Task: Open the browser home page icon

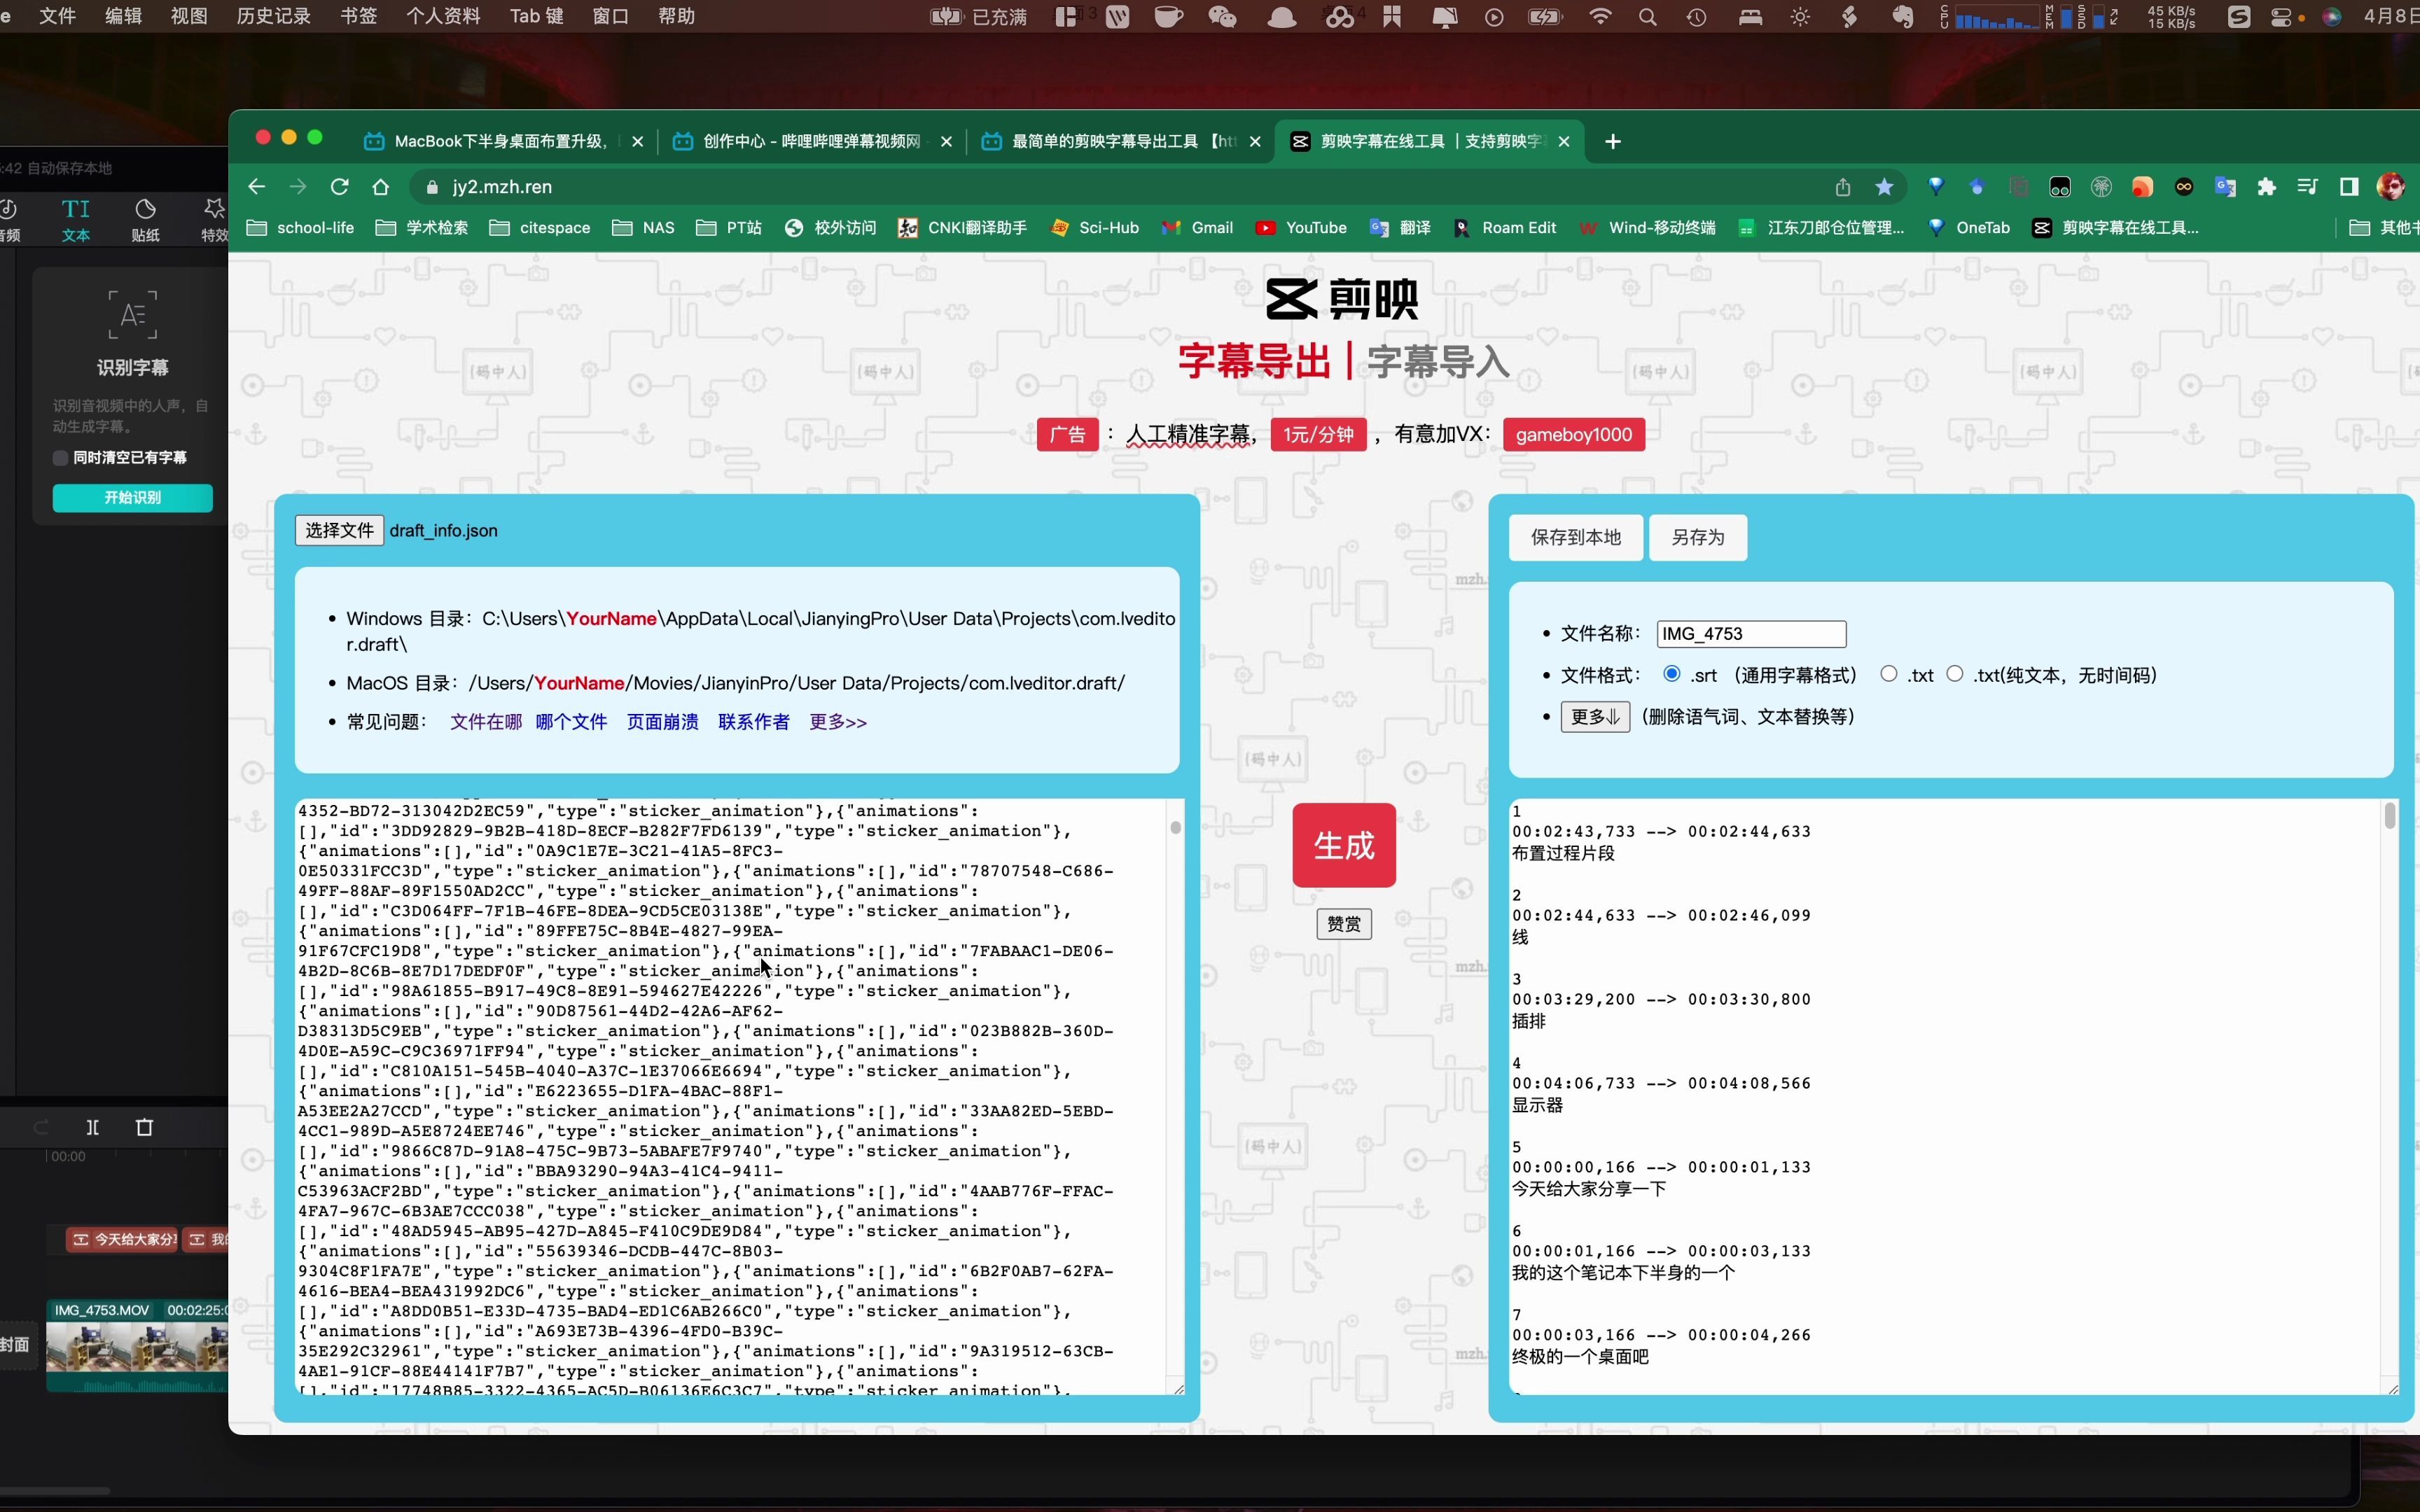Action: tap(380, 187)
